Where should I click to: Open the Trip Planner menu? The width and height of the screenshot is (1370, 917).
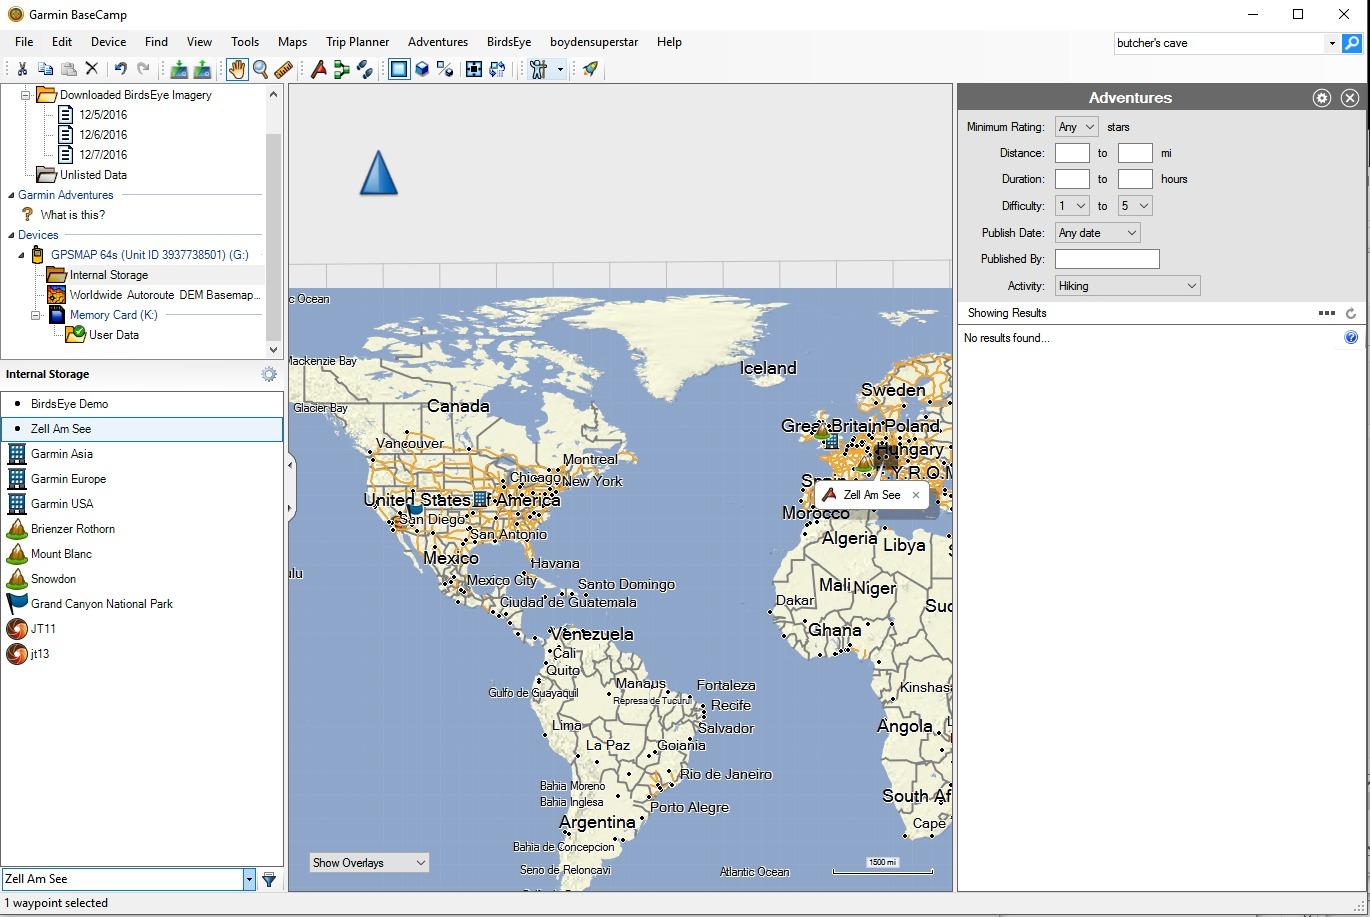click(357, 42)
